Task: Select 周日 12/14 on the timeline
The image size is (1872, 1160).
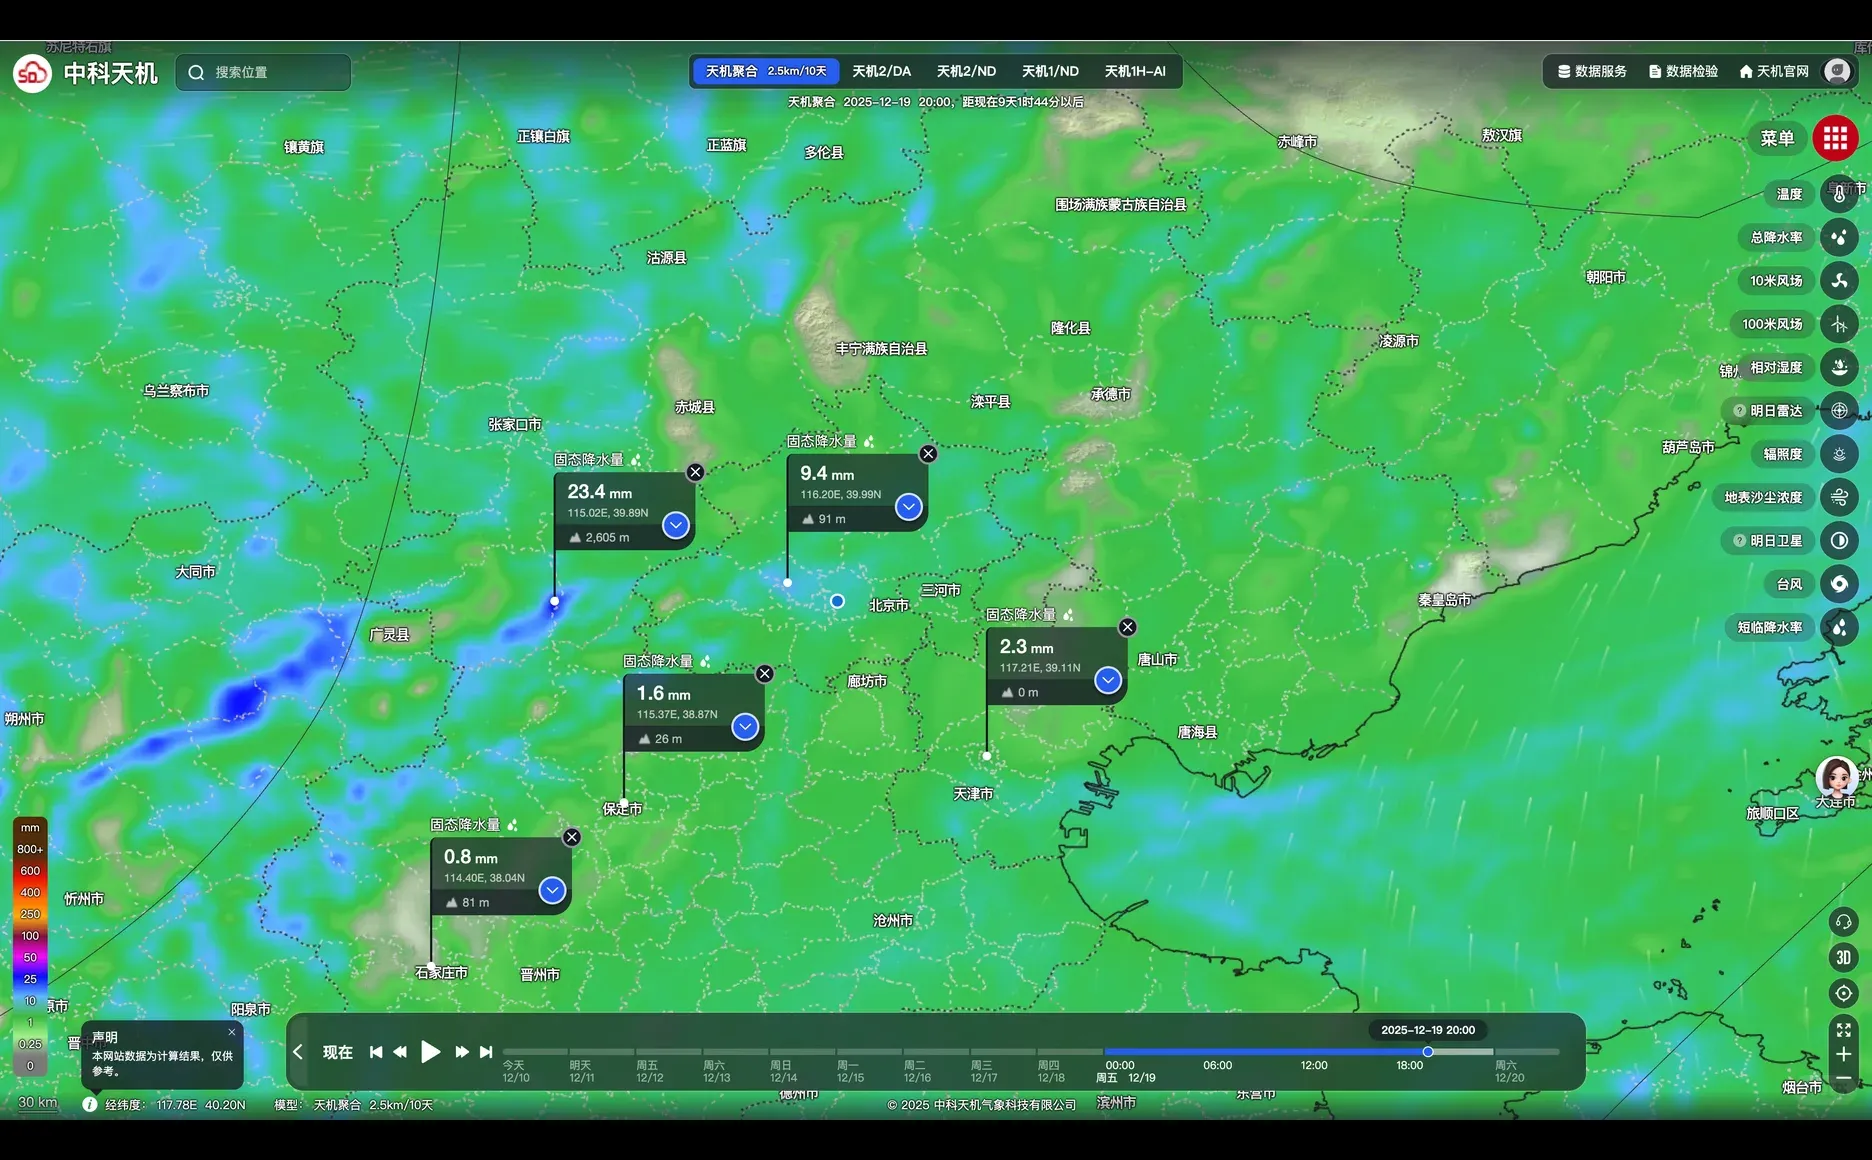Action: 783,1071
